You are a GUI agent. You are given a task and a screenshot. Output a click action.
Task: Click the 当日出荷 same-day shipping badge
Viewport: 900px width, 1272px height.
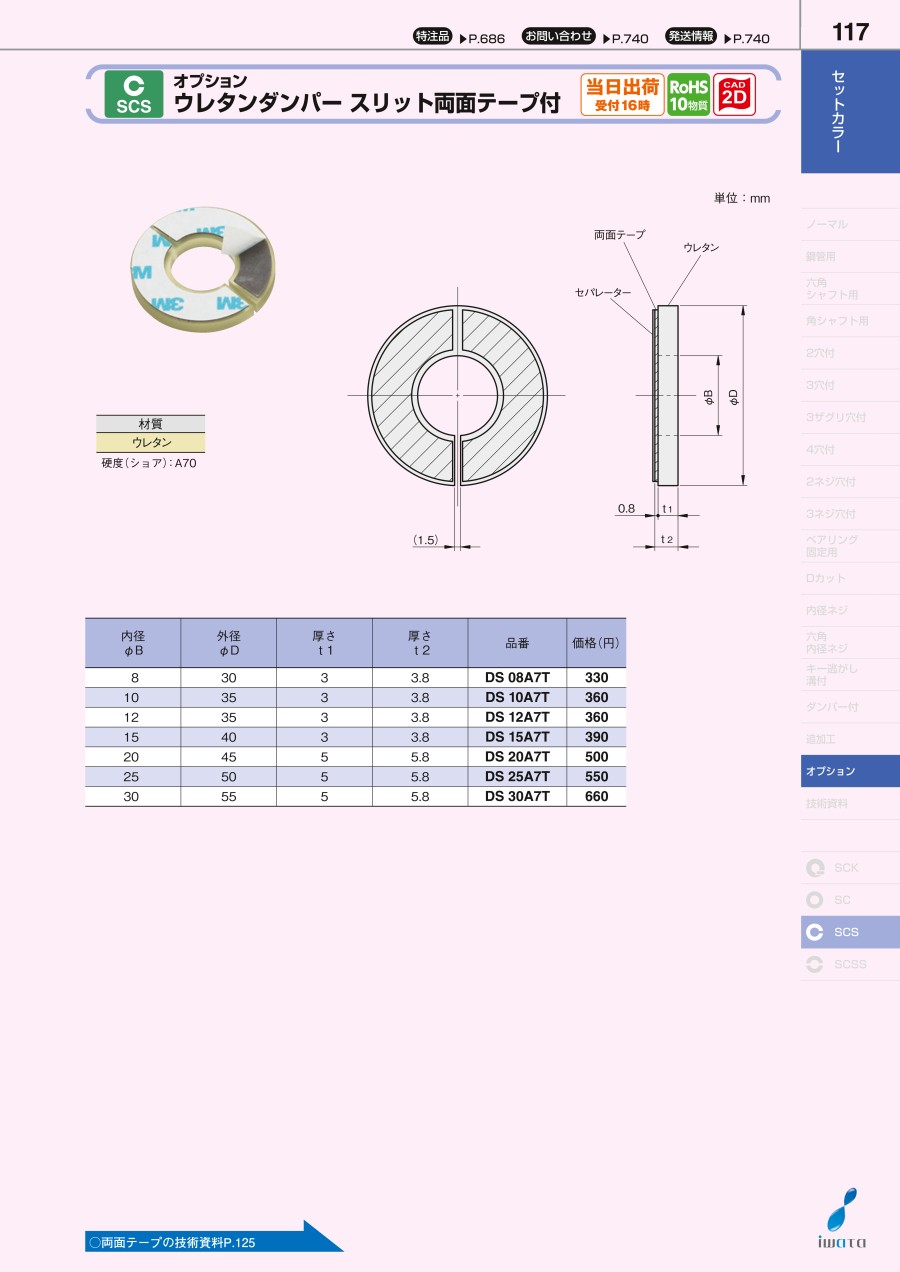[622, 95]
